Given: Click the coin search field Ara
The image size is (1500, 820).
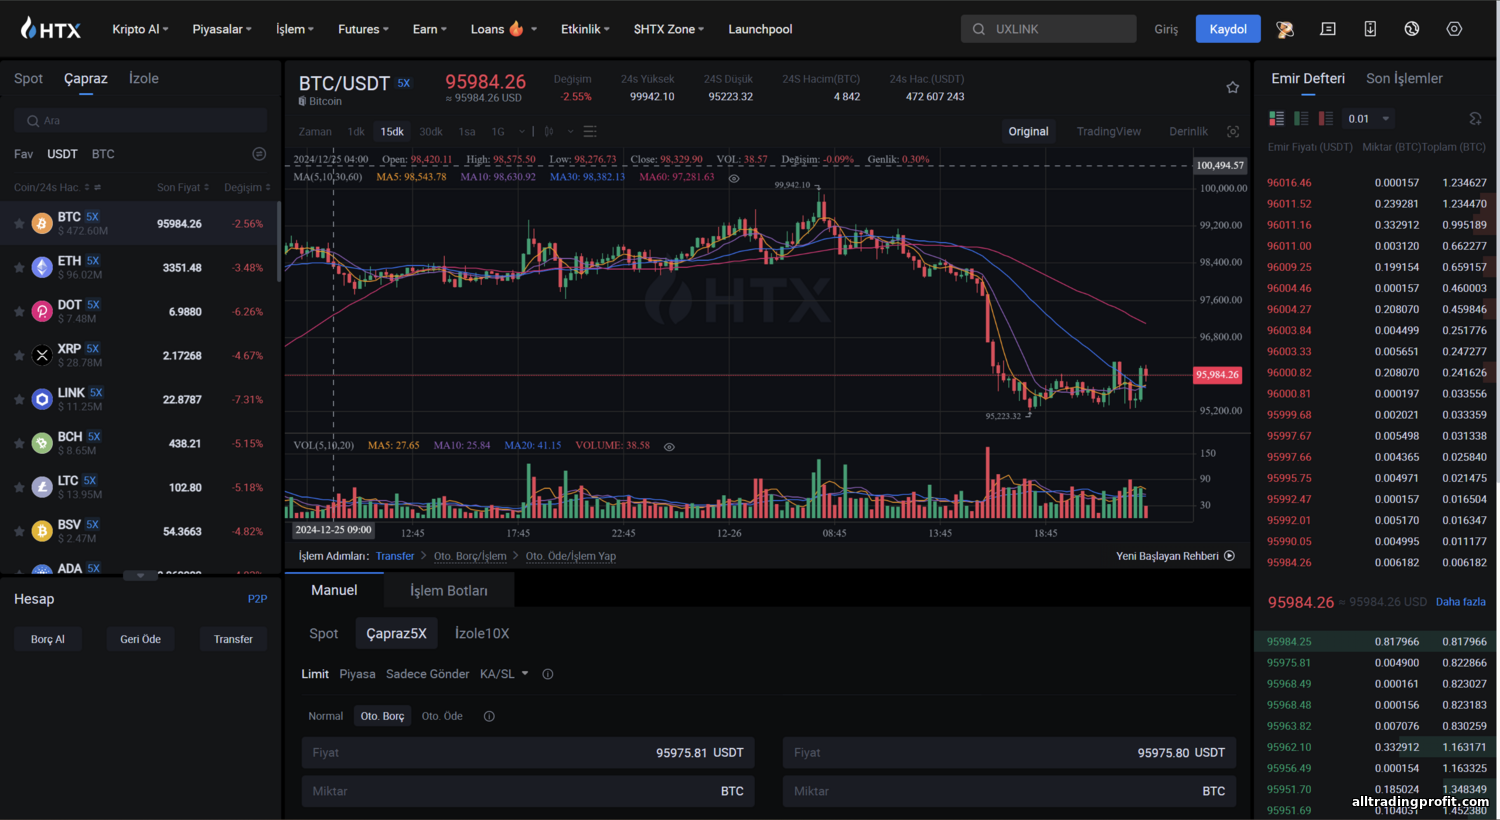Looking at the screenshot, I should point(141,120).
